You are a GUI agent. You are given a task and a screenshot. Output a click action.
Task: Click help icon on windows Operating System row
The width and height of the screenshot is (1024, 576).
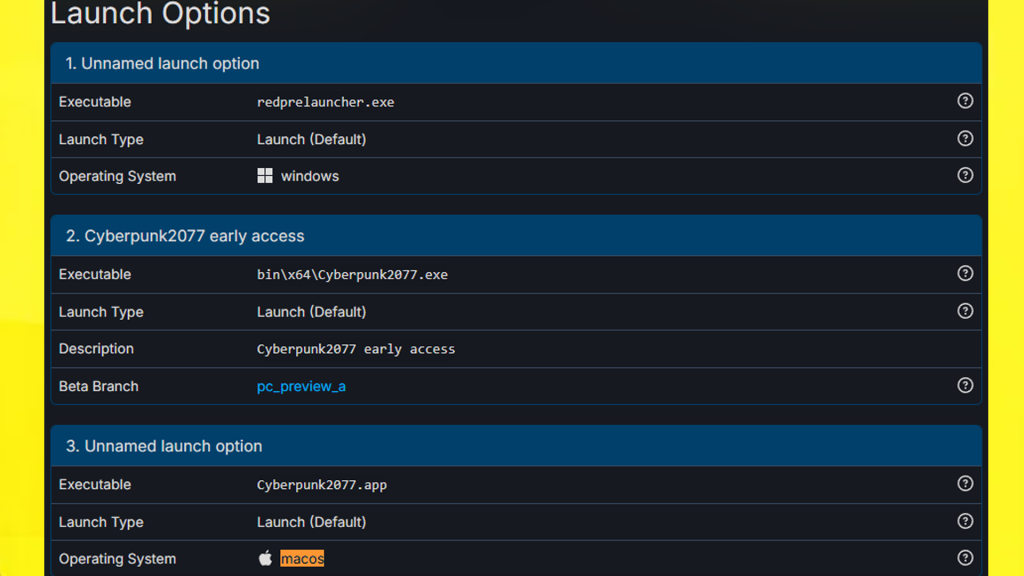pyautogui.click(x=965, y=175)
